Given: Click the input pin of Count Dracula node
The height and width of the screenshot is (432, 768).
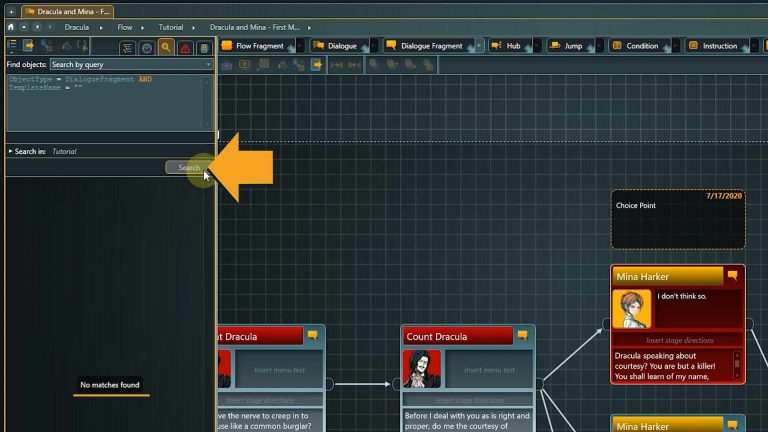Looking at the screenshot, I should (x=397, y=384).
